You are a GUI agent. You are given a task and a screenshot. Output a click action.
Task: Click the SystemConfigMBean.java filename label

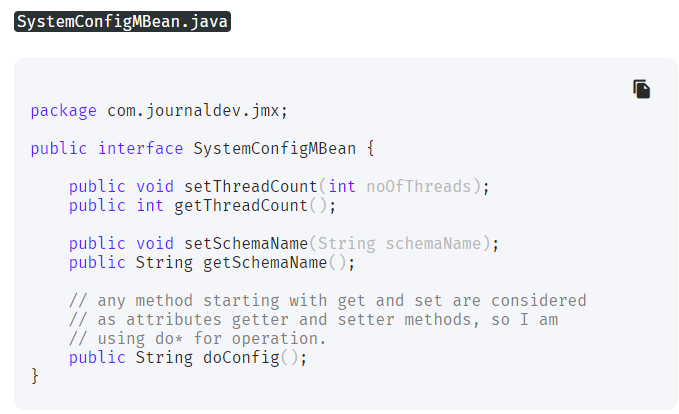coord(122,22)
